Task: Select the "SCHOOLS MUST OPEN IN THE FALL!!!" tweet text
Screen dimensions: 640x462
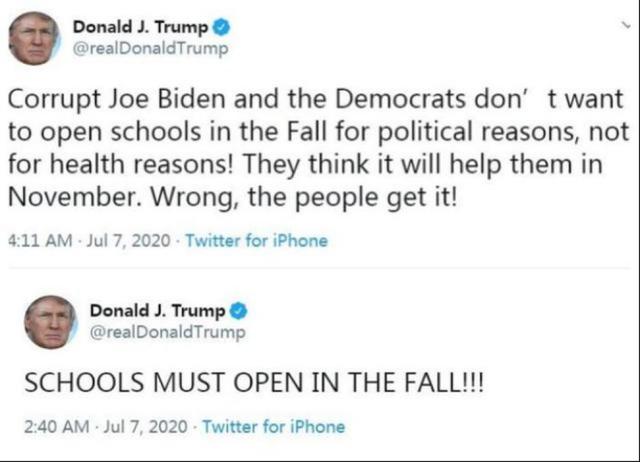Action: (255, 382)
